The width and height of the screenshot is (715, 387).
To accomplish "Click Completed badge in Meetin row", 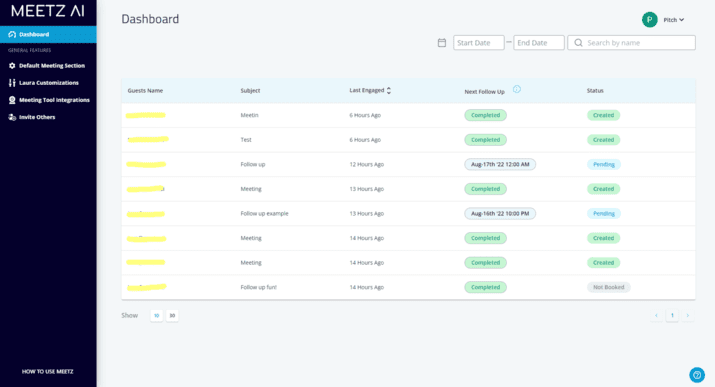I will (x=486, y=115).
